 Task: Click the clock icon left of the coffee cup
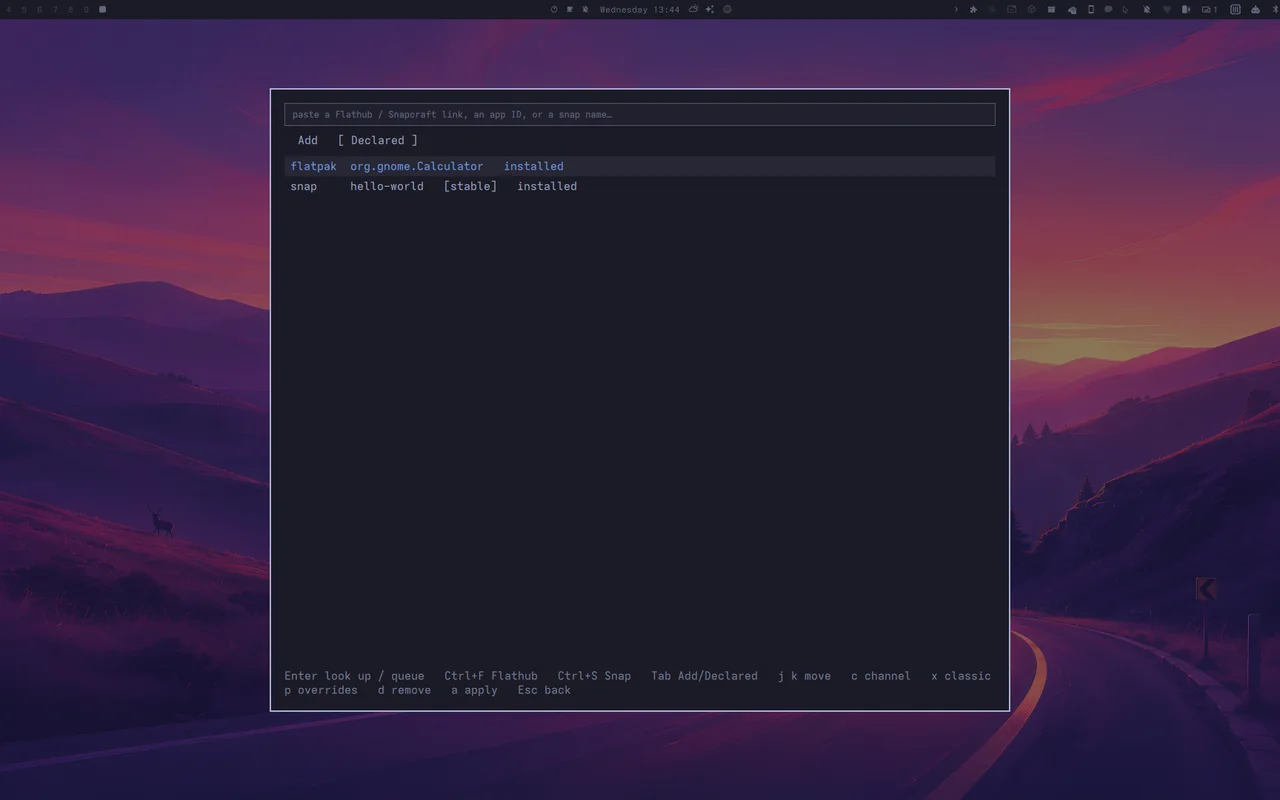554,9
